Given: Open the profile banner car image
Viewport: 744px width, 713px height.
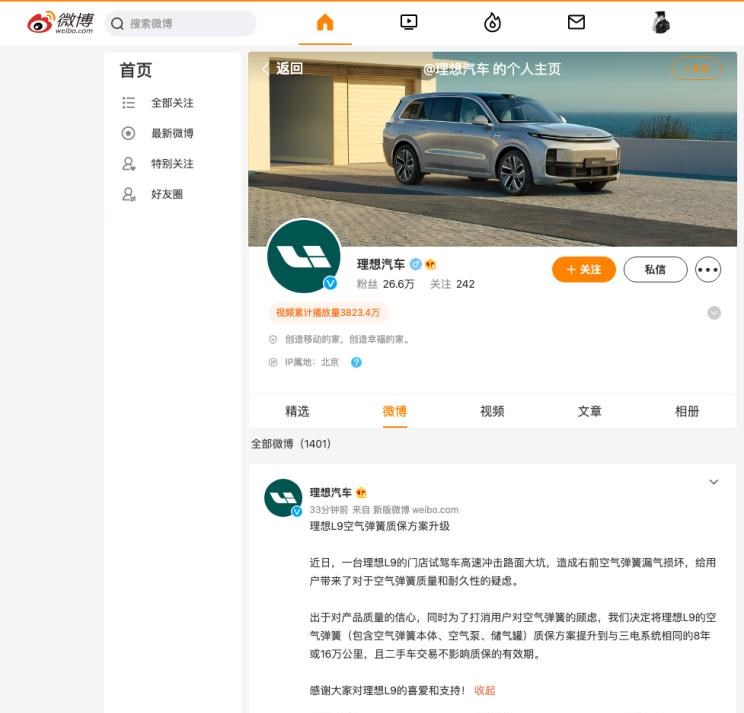Looking at the screenshot, I should pyautogui.click(x=493, y=149).
